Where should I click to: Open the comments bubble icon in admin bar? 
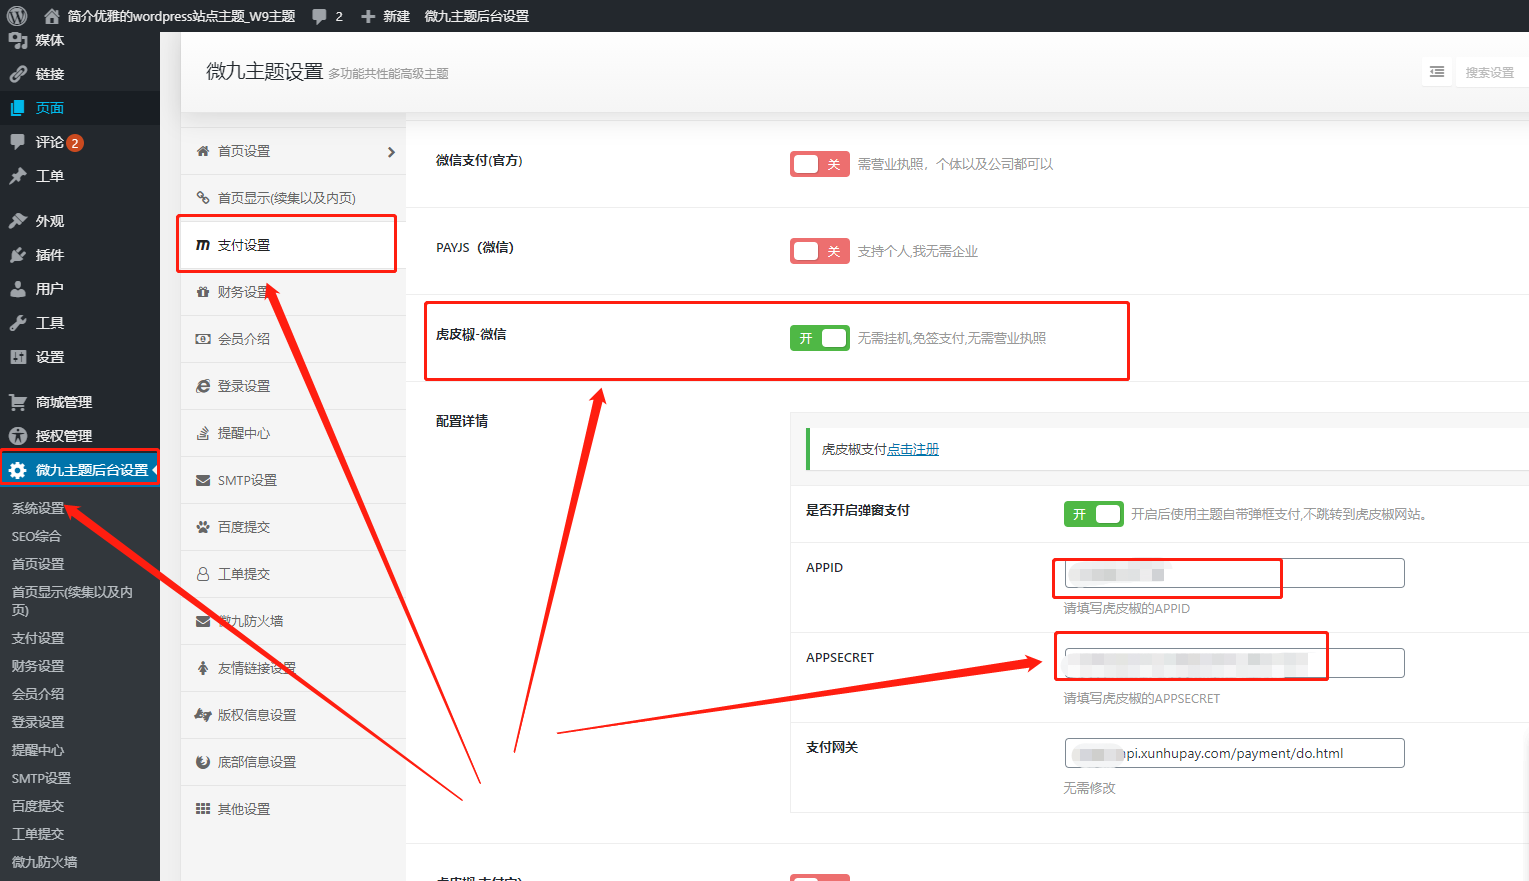pyautogui.click(x=319, y=16)
